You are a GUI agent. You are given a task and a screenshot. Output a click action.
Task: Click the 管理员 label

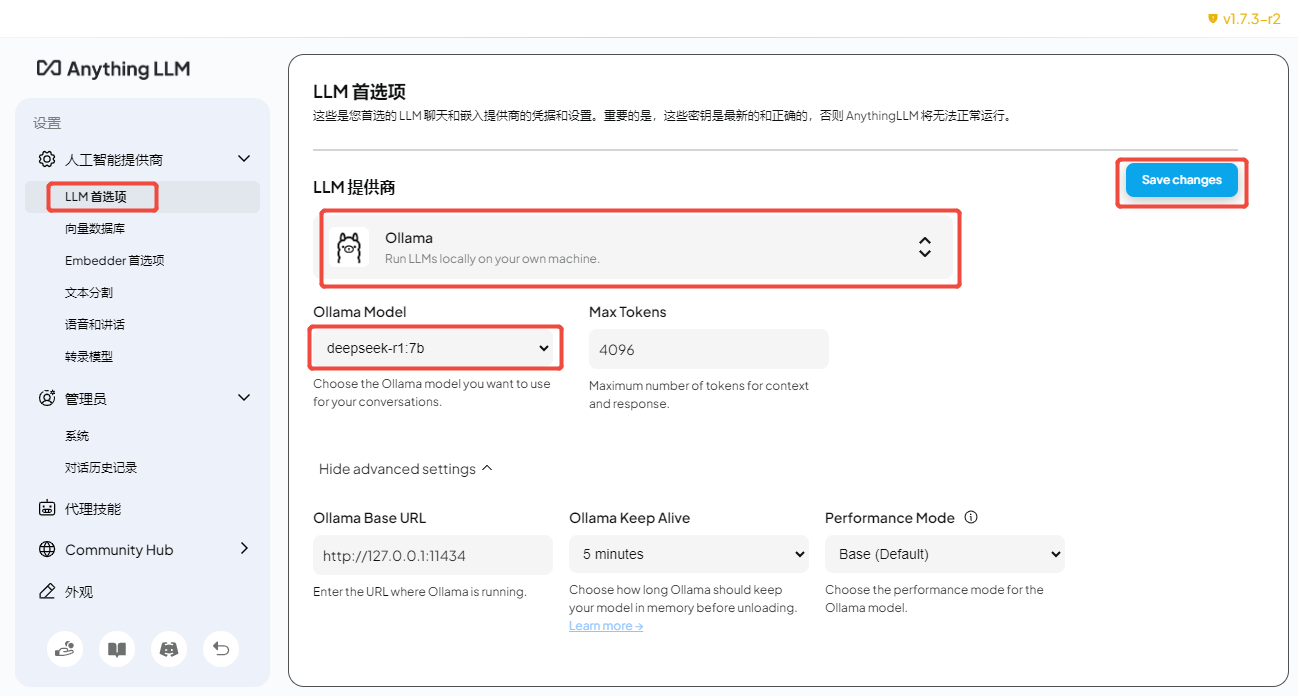coord(86,399)
